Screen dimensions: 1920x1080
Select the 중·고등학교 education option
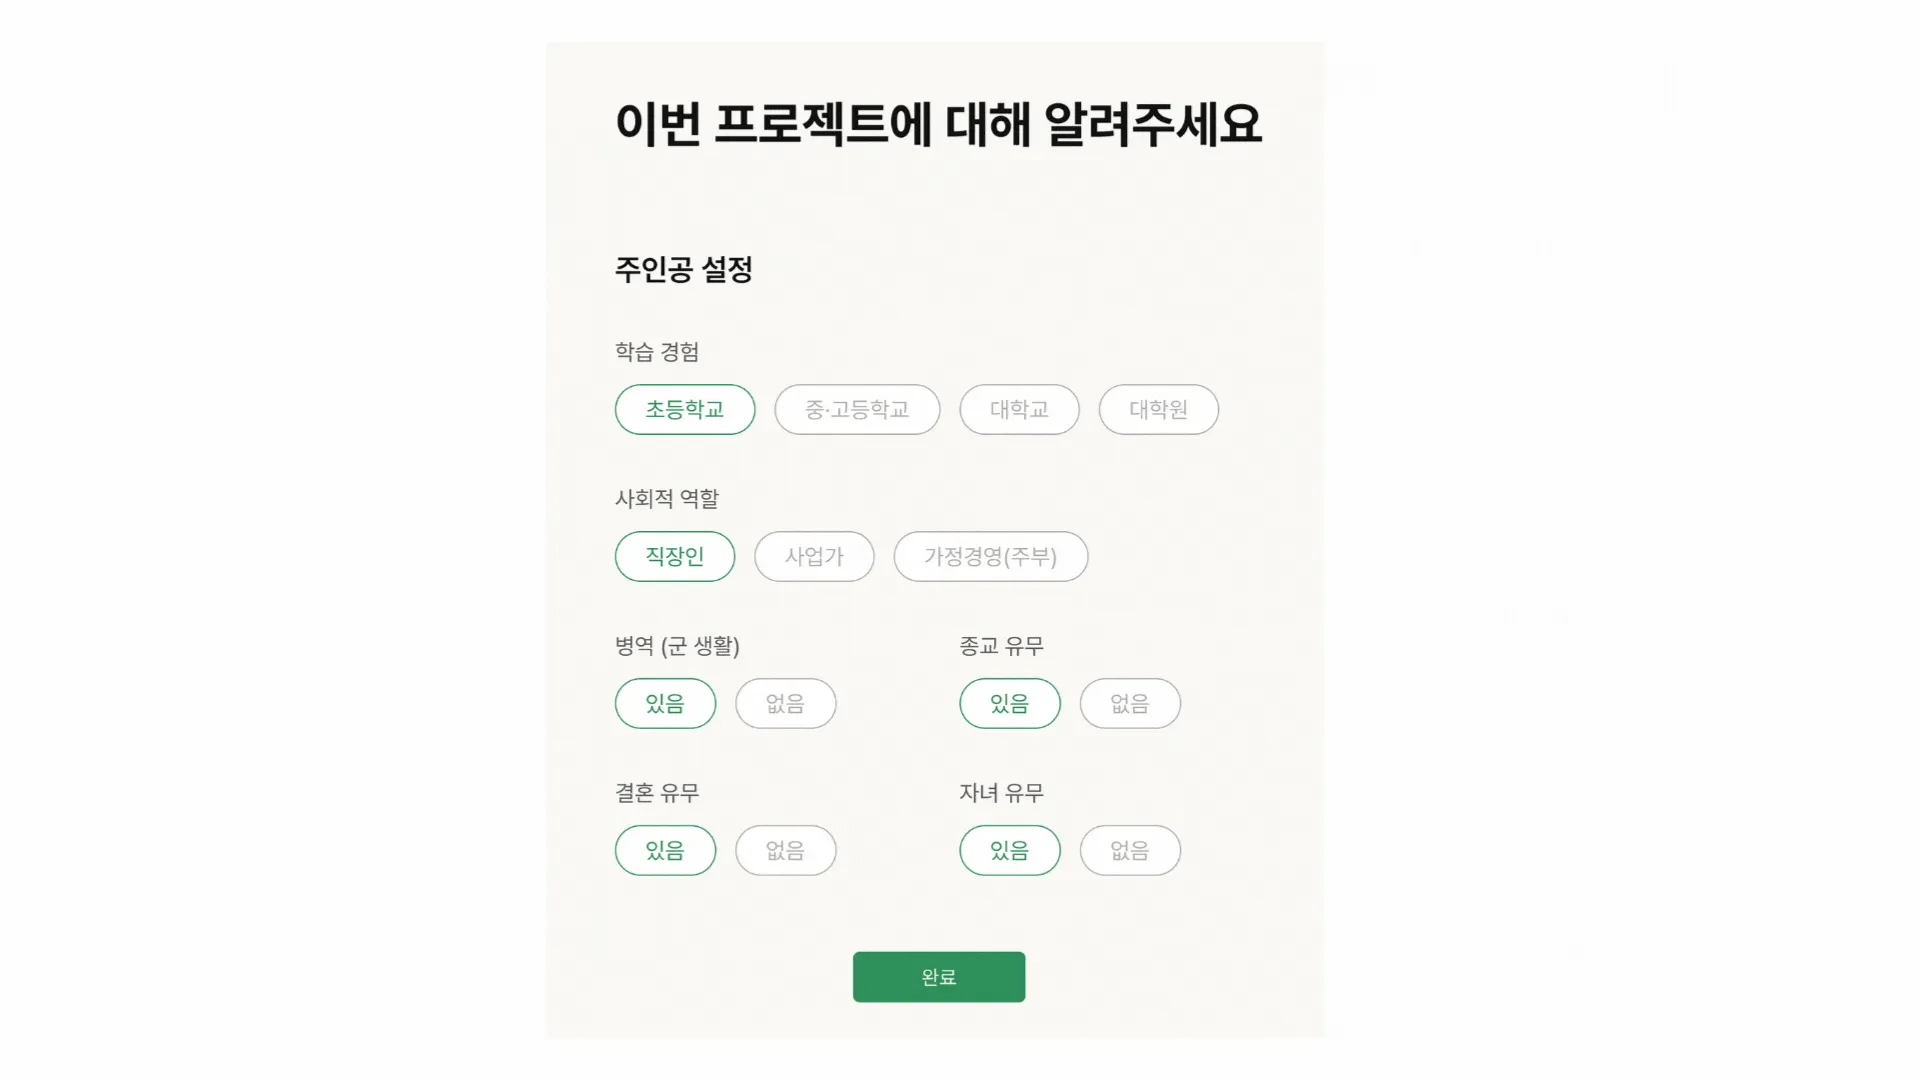click(x=857, y=409)
